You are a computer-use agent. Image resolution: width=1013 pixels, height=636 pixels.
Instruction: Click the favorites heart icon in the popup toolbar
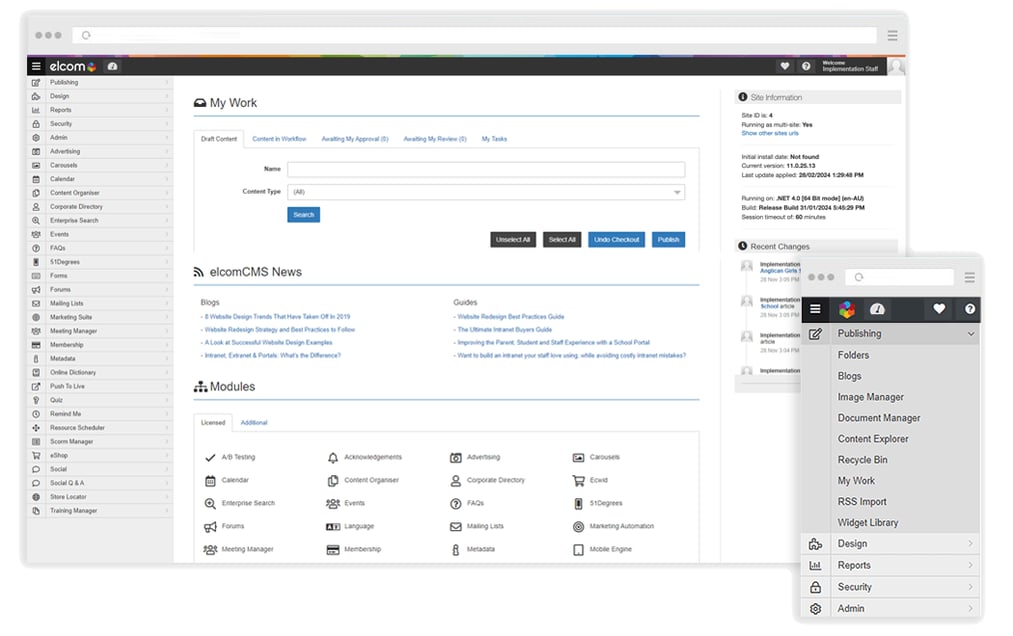[x=938, y=310]
